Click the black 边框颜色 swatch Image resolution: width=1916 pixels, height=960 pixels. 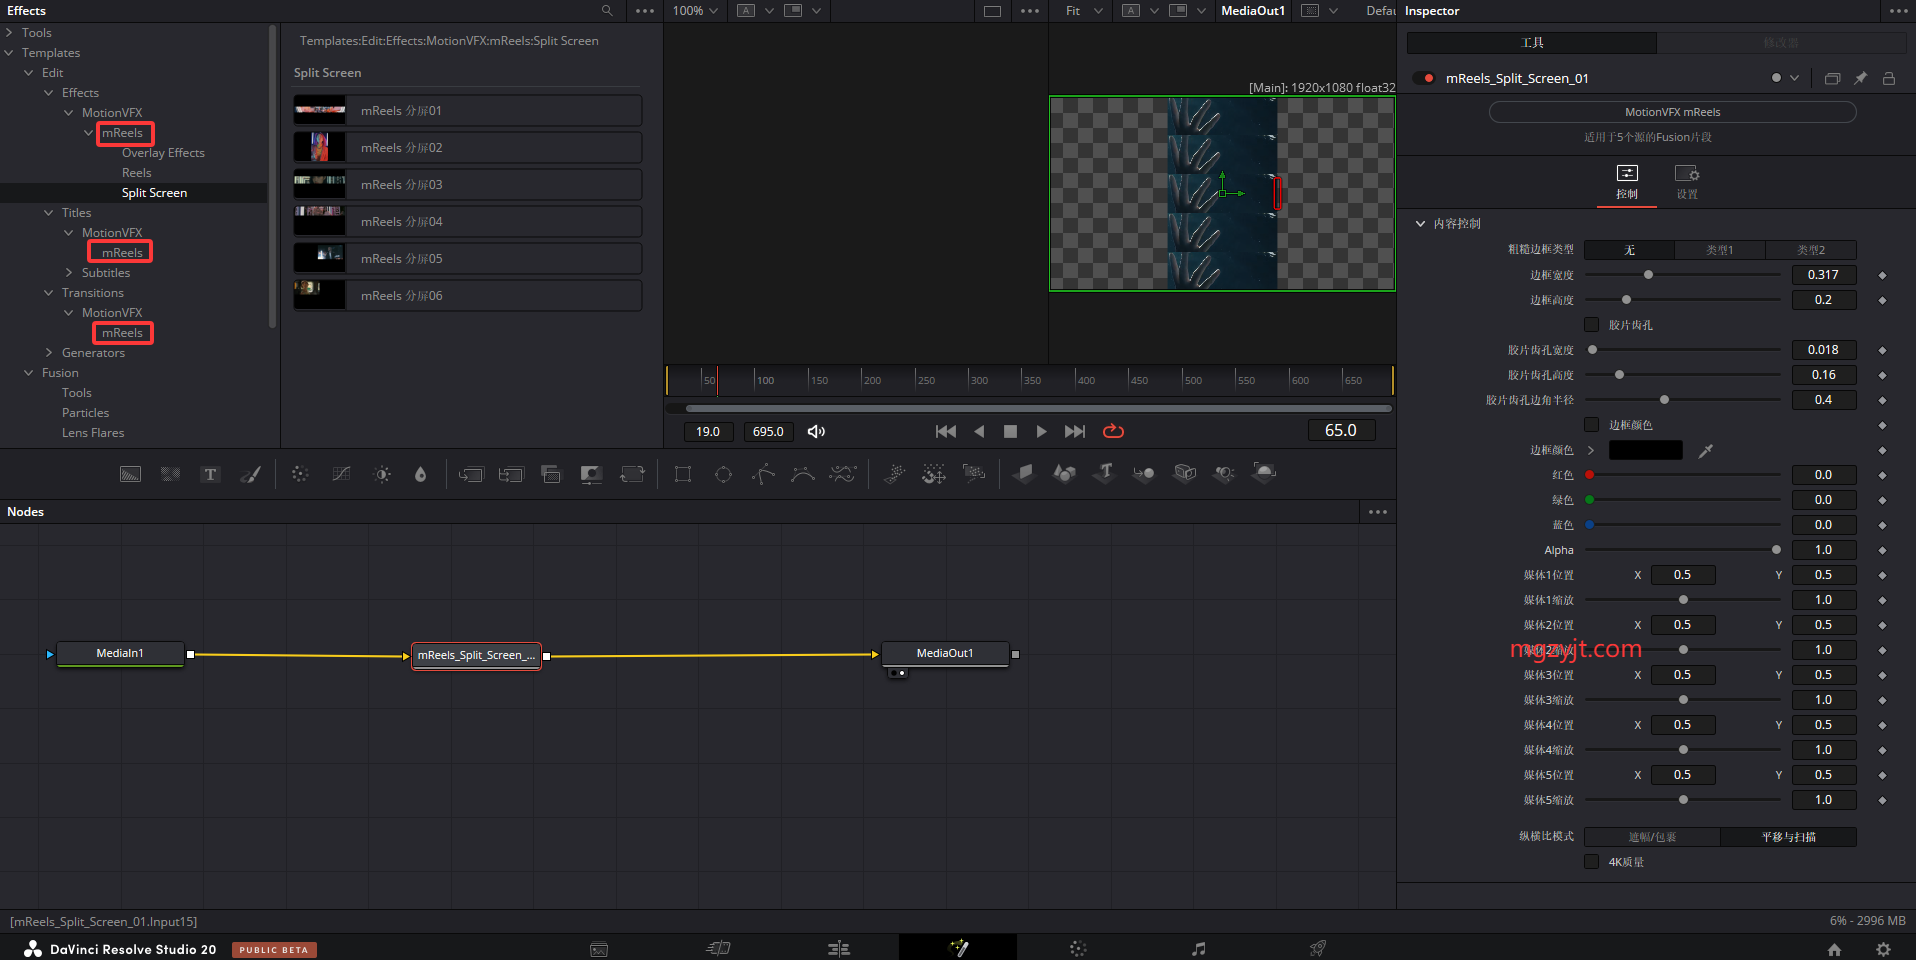coord(1646,451)
